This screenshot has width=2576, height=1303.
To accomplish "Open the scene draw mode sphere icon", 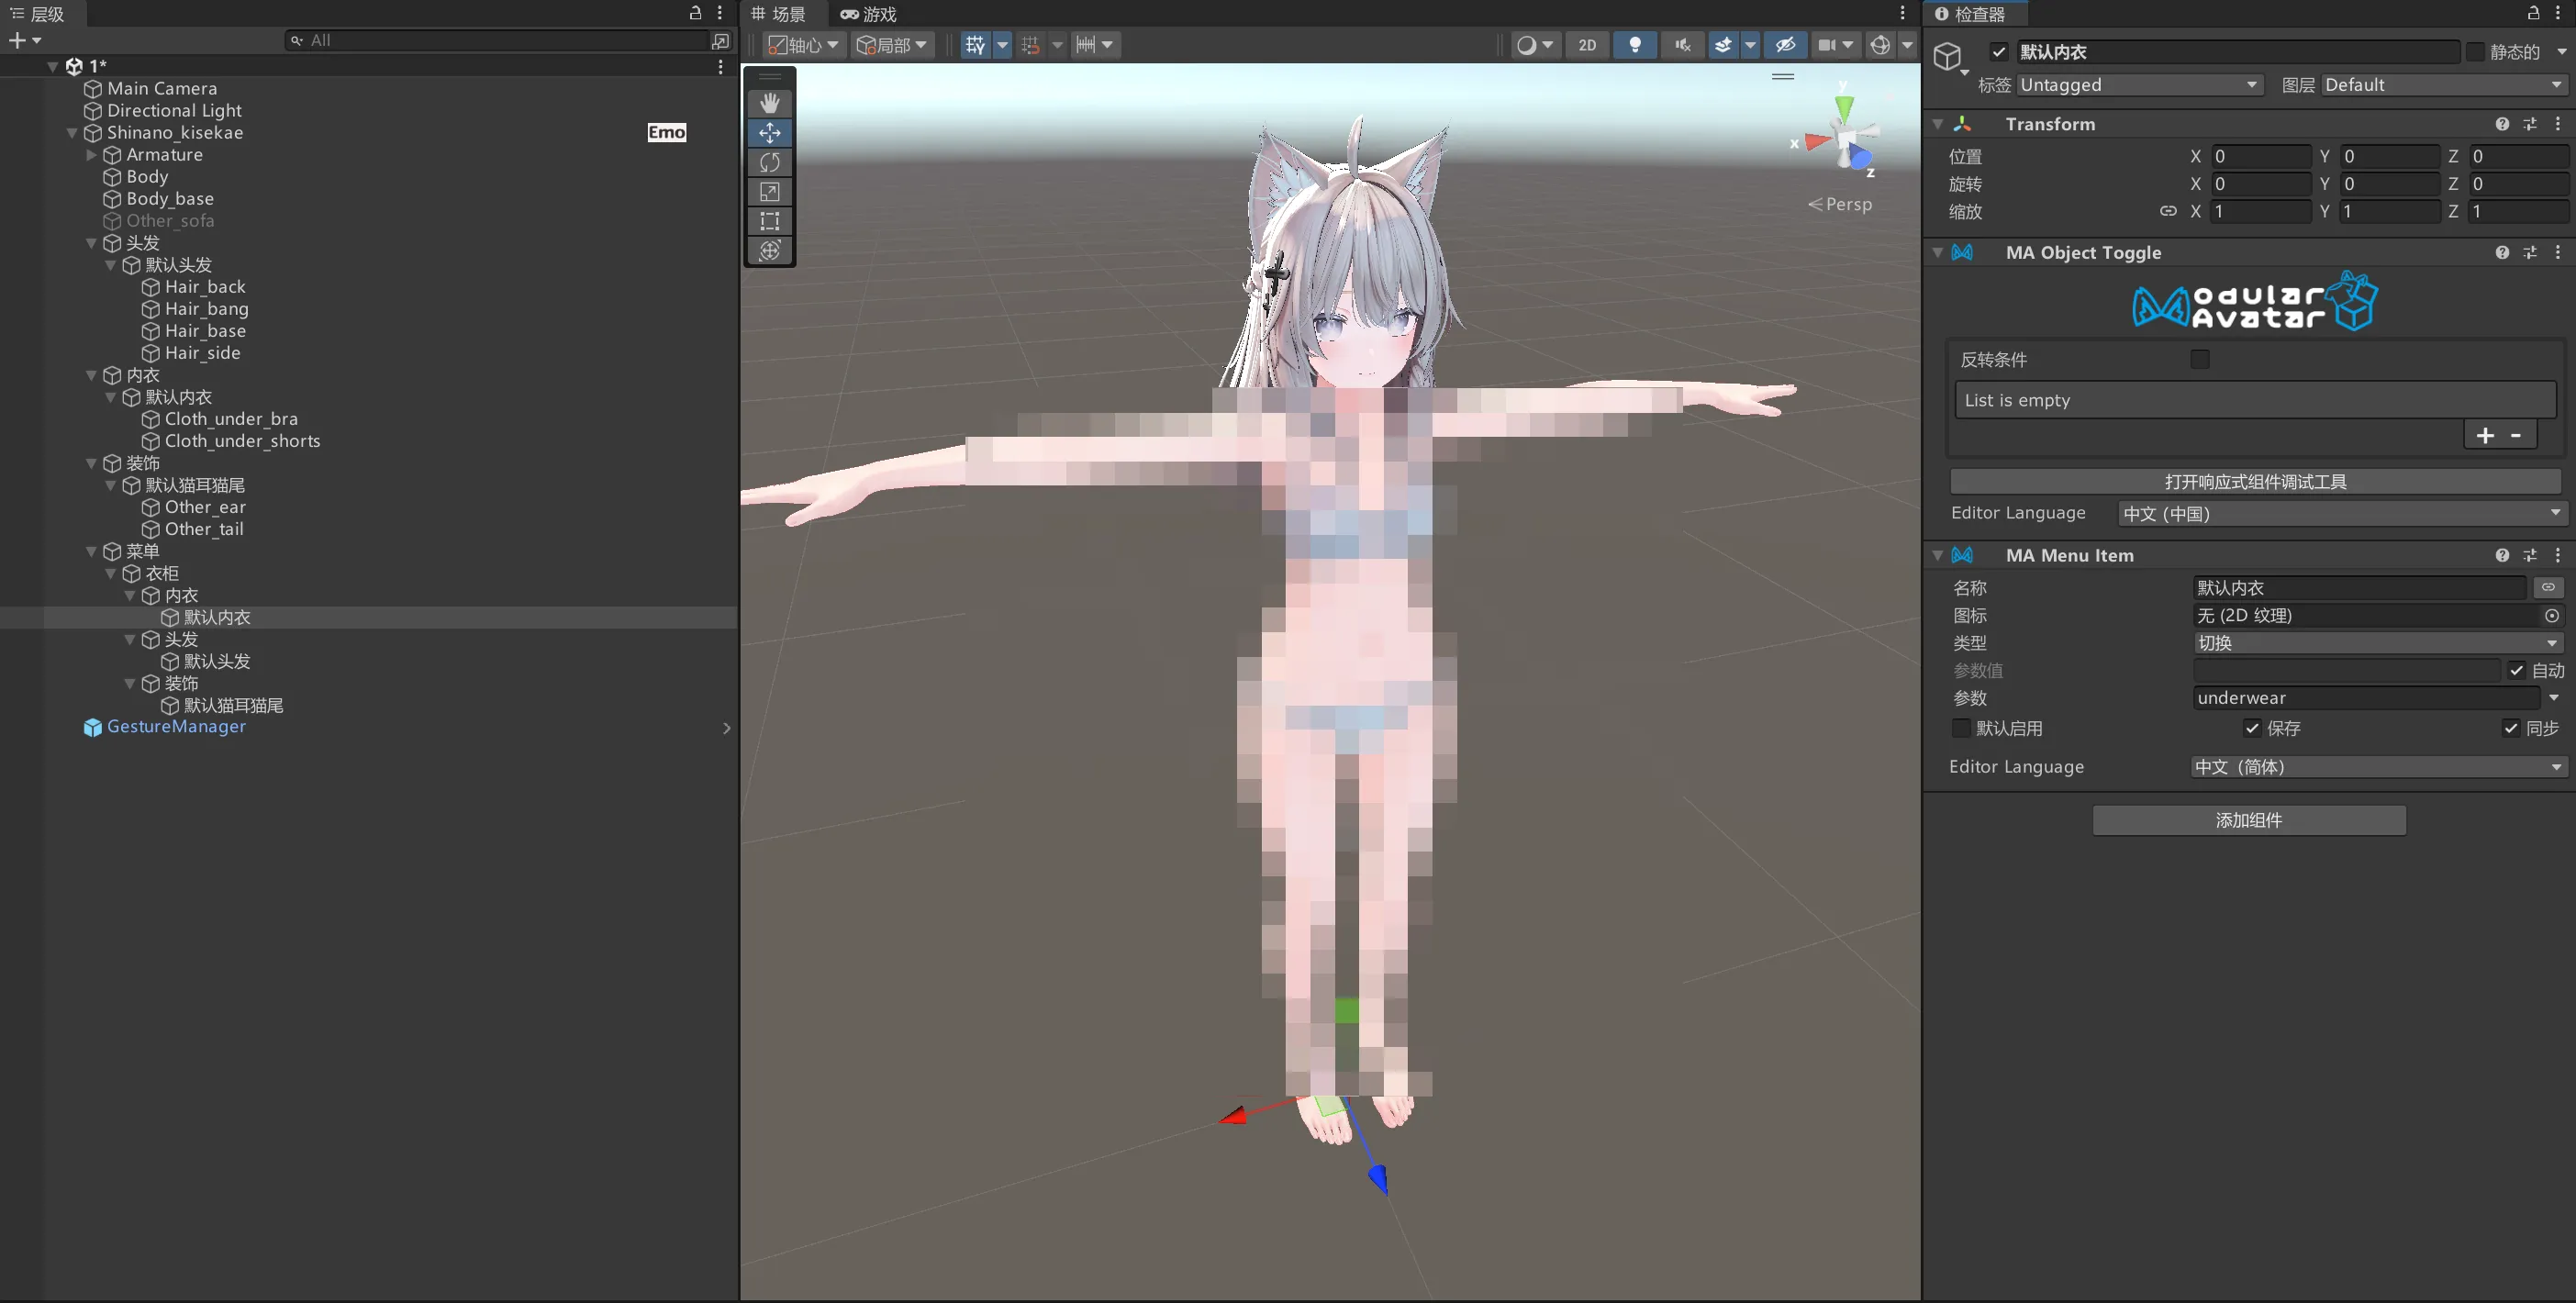I will [1526, 45].
